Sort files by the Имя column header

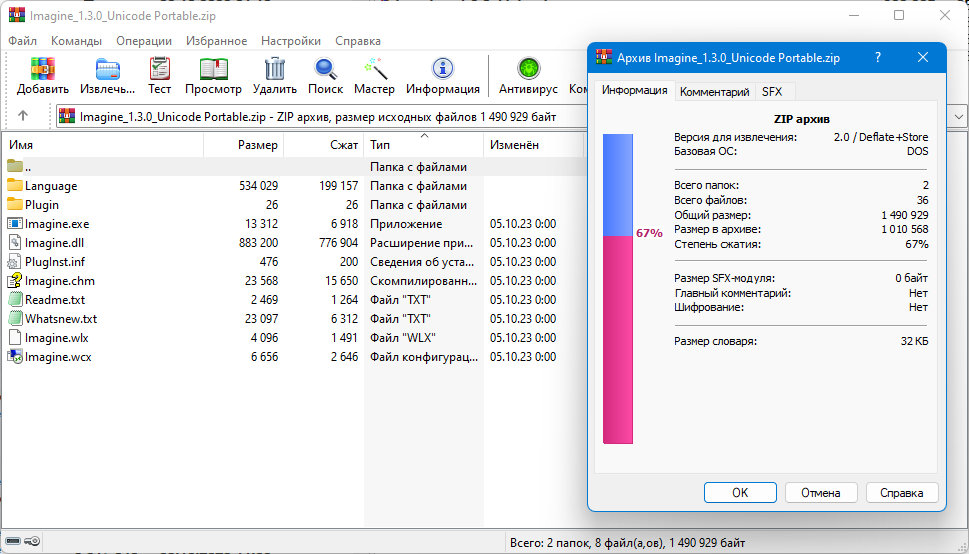(x=100, y=145)
